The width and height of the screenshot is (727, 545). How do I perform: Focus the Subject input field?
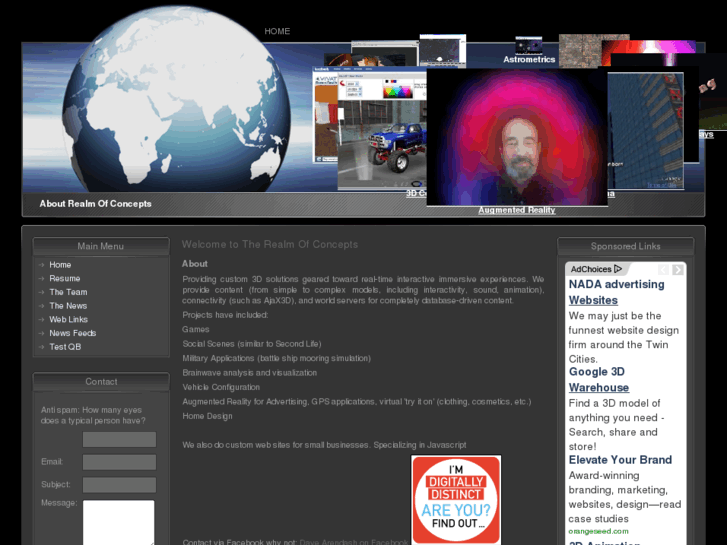(119, 485)
